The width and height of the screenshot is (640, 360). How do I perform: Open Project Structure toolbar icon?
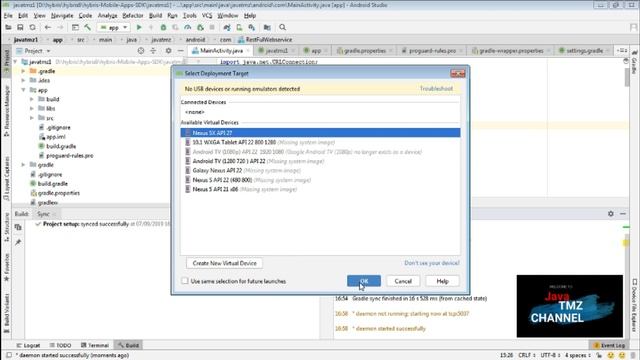pyautogui.click(x=267, y=27)
